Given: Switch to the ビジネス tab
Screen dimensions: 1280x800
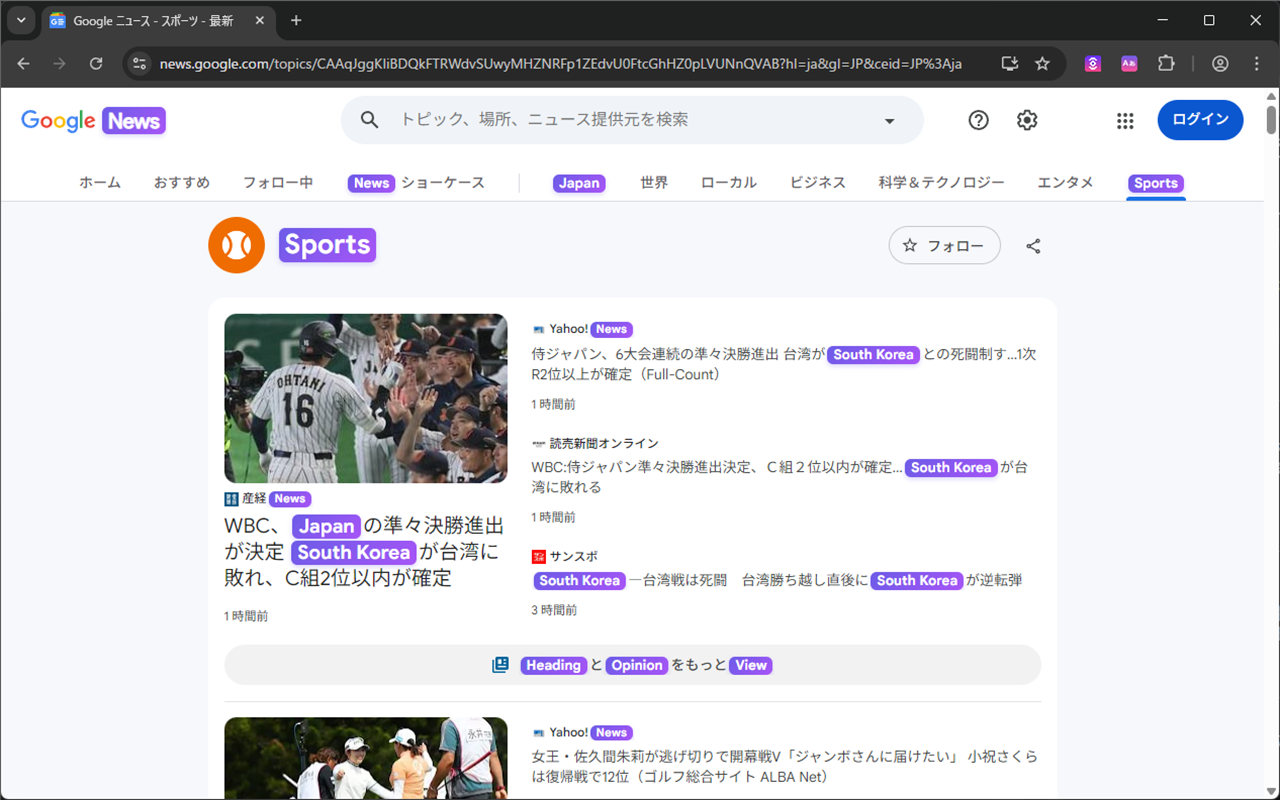Looking at the screenshot, I should pos(817,182).
